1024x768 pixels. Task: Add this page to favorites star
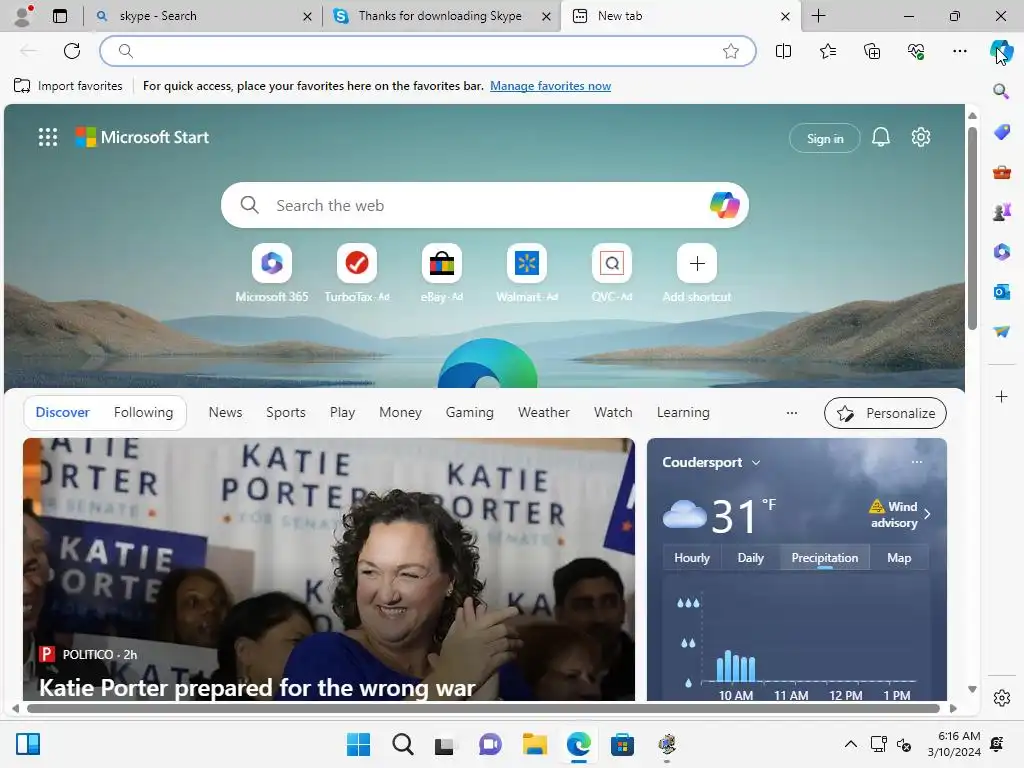point(731,51)
